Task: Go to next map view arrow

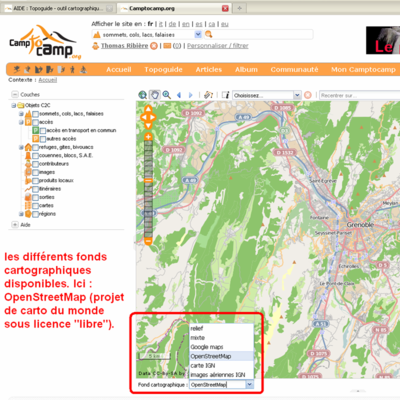Action: 191,95
